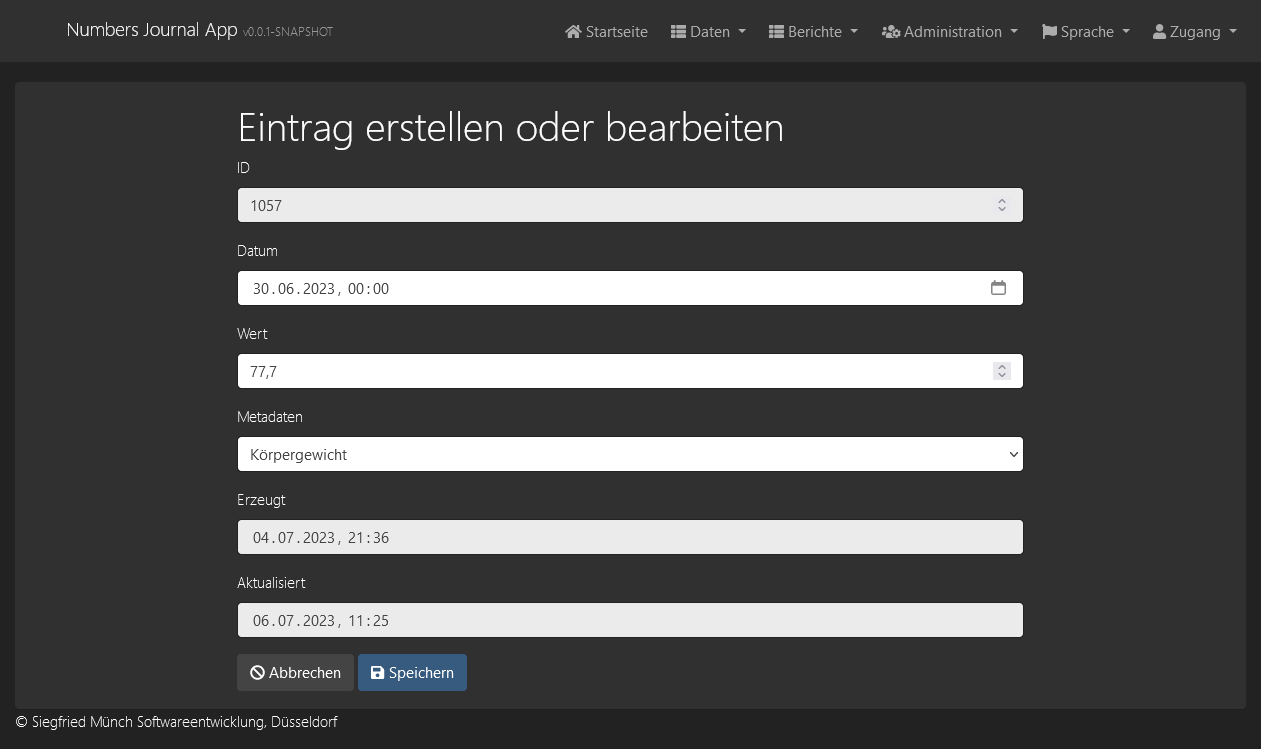
Task: Open the Sprache language menu
Action: [1087, 32]
